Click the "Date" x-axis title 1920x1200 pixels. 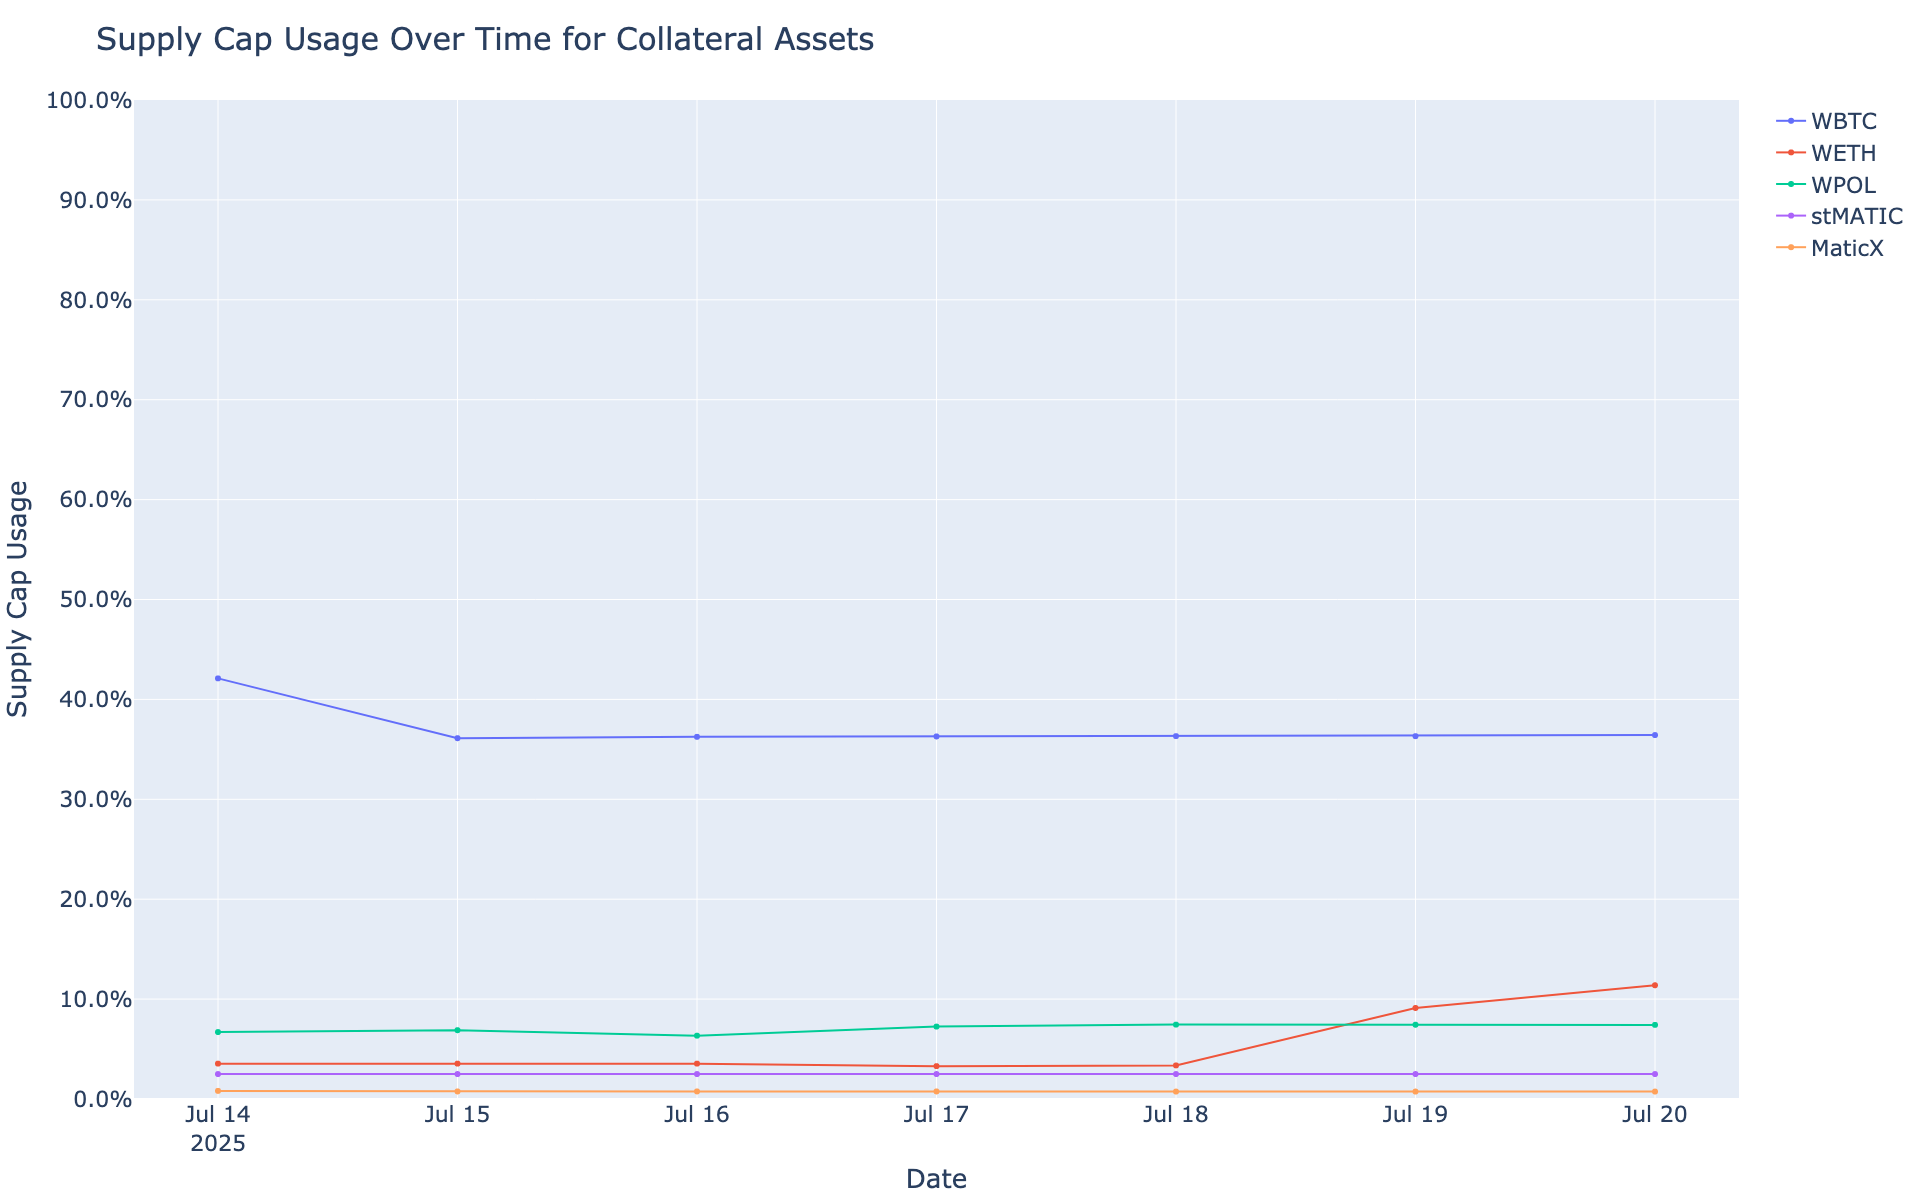click(x=936, y=1179)
